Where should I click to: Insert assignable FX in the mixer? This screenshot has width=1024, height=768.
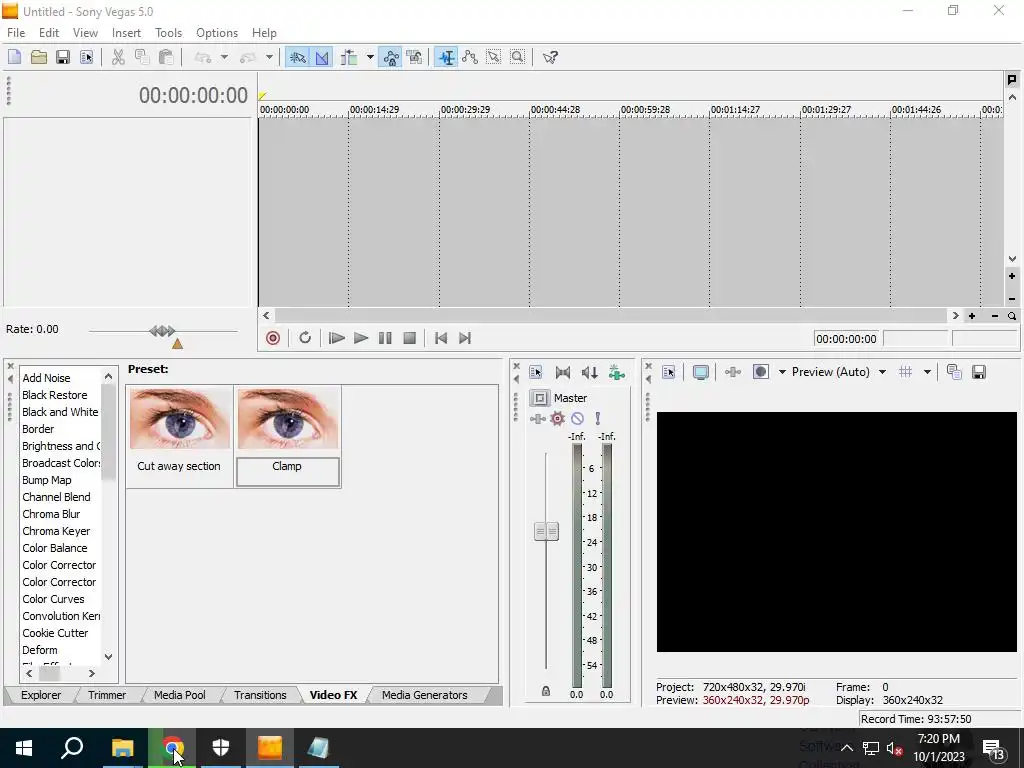616,372
